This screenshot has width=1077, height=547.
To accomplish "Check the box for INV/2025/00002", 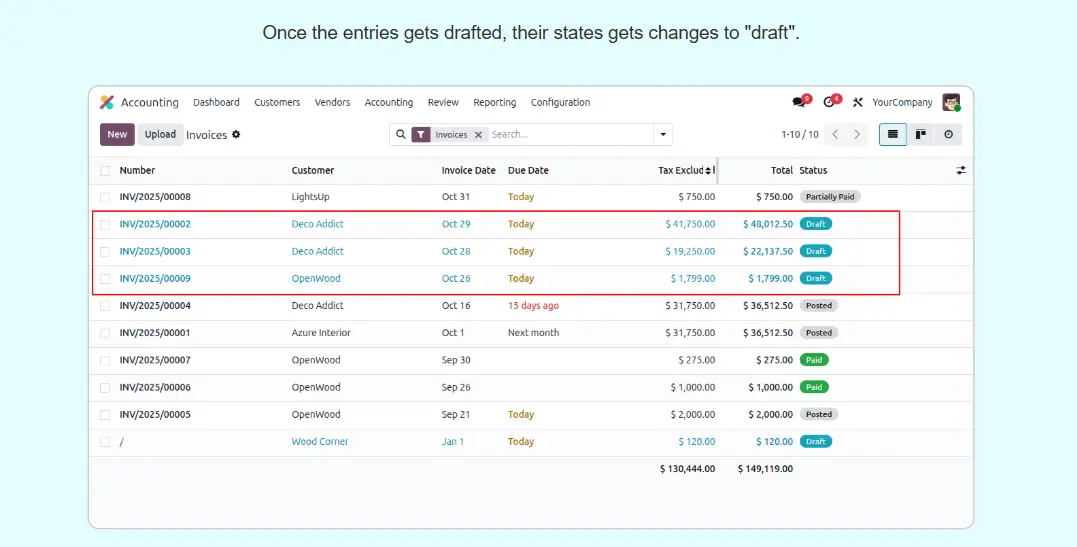I will [105, 225].
